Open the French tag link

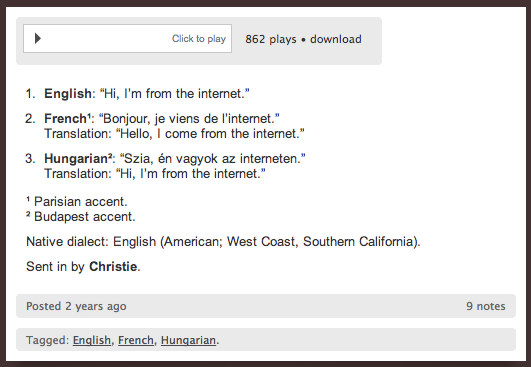point(136,340)
